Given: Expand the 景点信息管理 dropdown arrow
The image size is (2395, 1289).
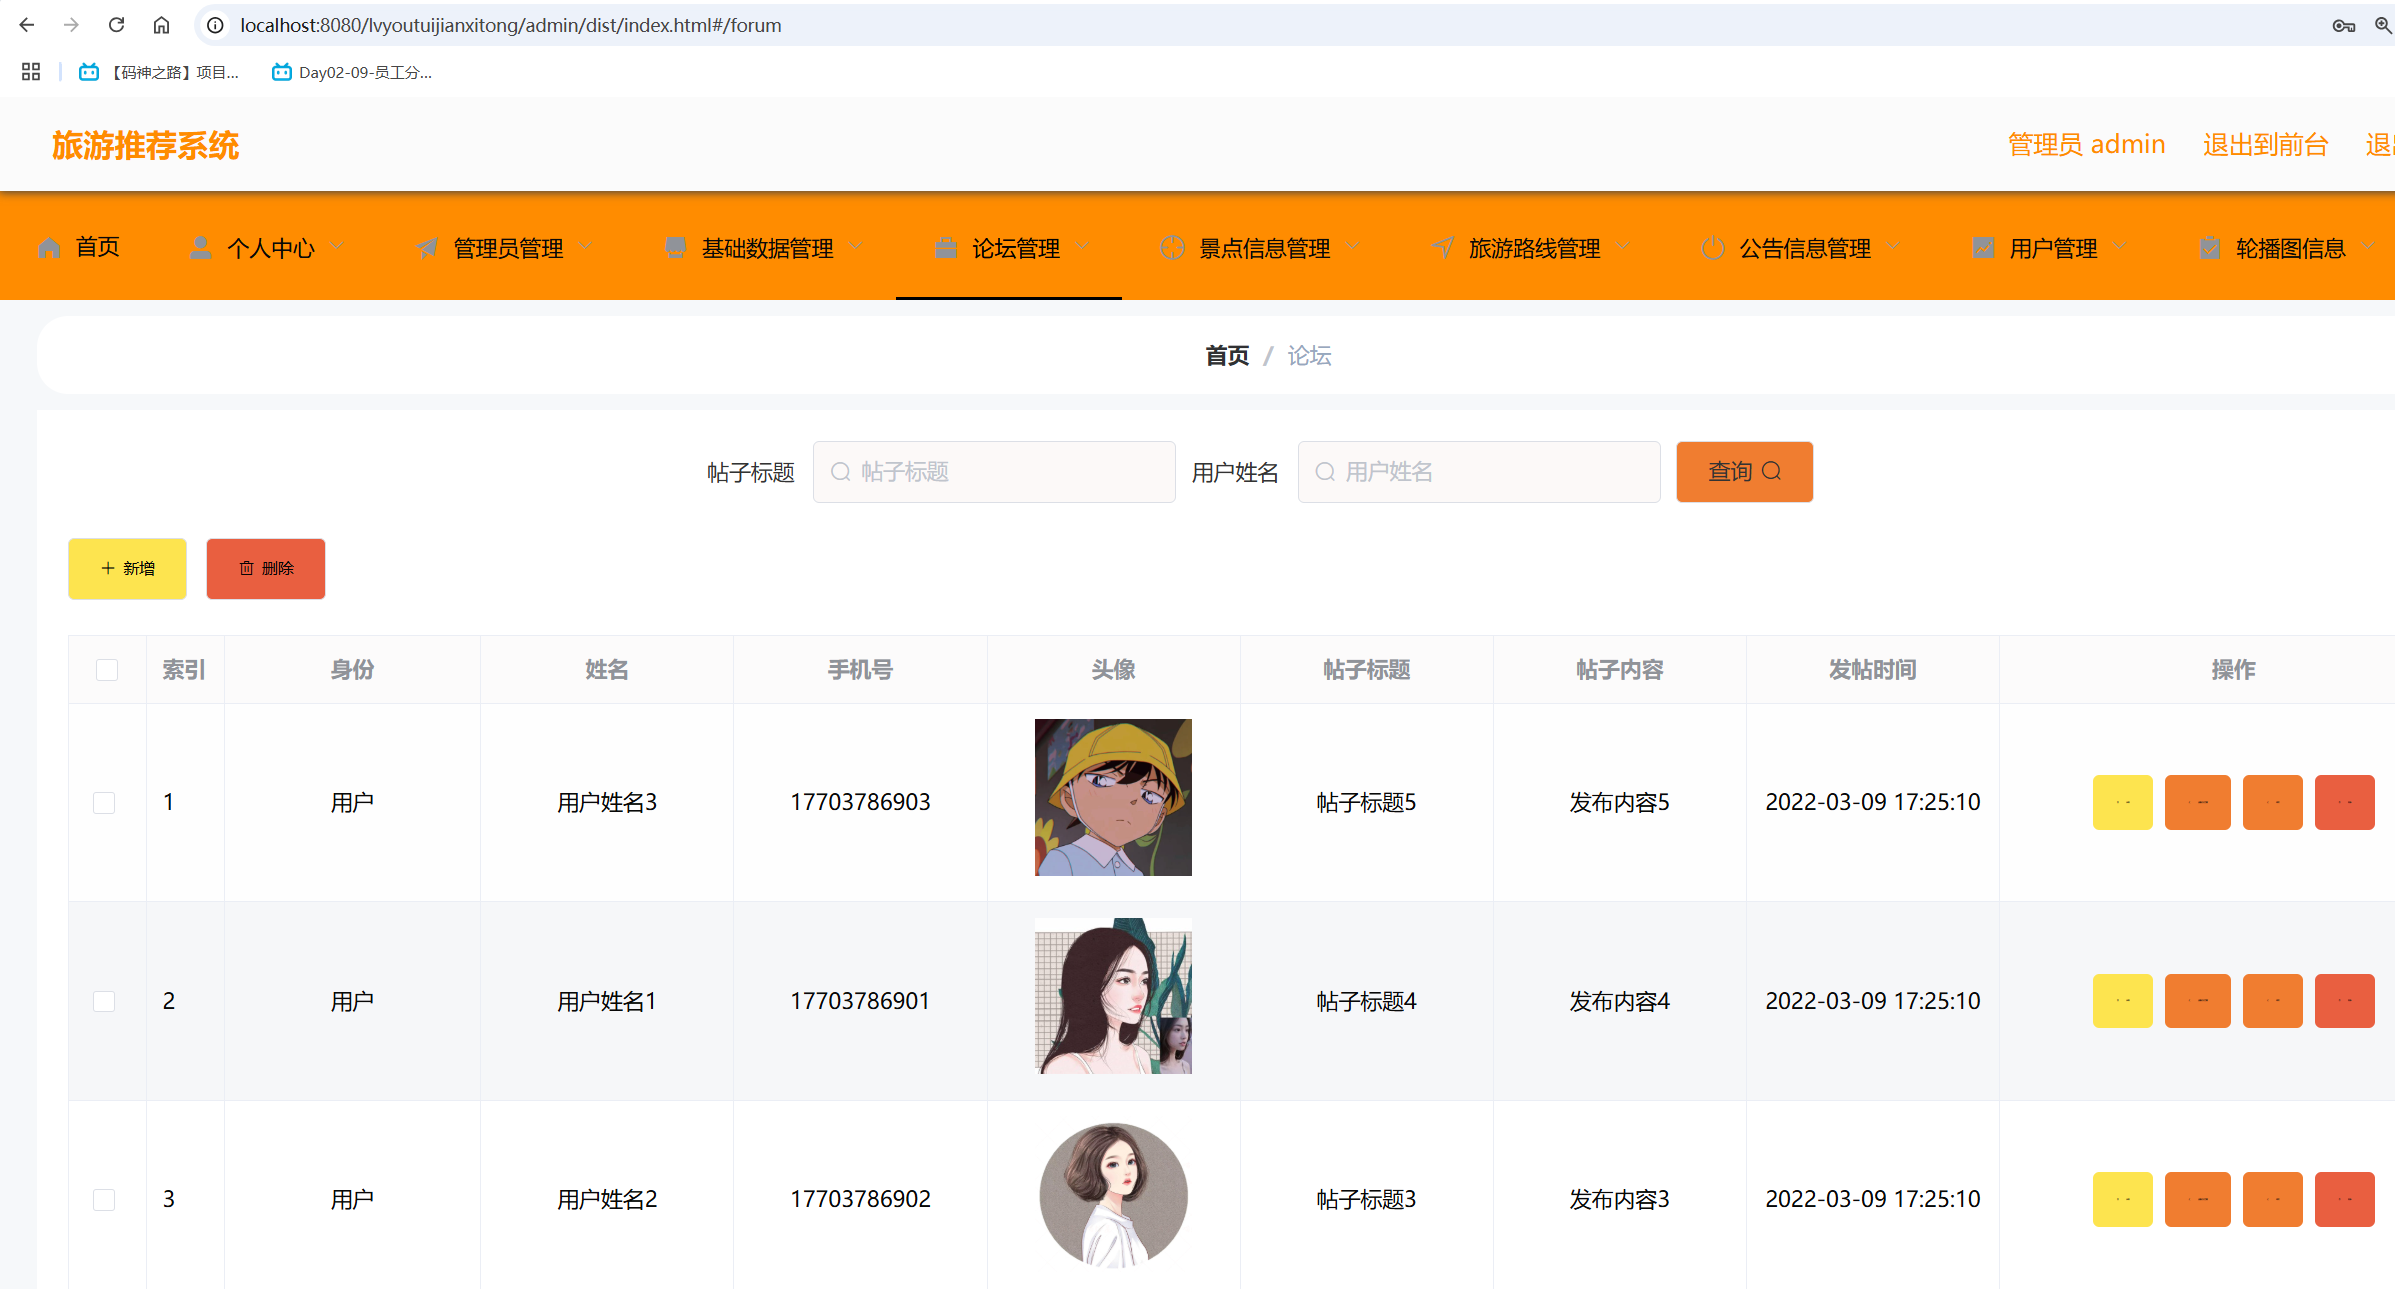Looking at the screenshot, I should [x=1353, y=247].
